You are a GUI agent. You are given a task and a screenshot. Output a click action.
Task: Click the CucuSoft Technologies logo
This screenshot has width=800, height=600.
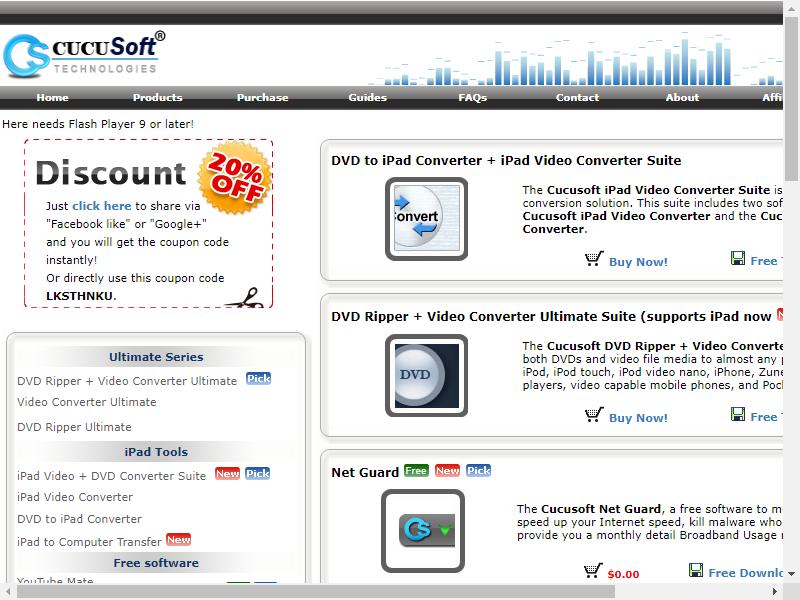coord(84,55)
